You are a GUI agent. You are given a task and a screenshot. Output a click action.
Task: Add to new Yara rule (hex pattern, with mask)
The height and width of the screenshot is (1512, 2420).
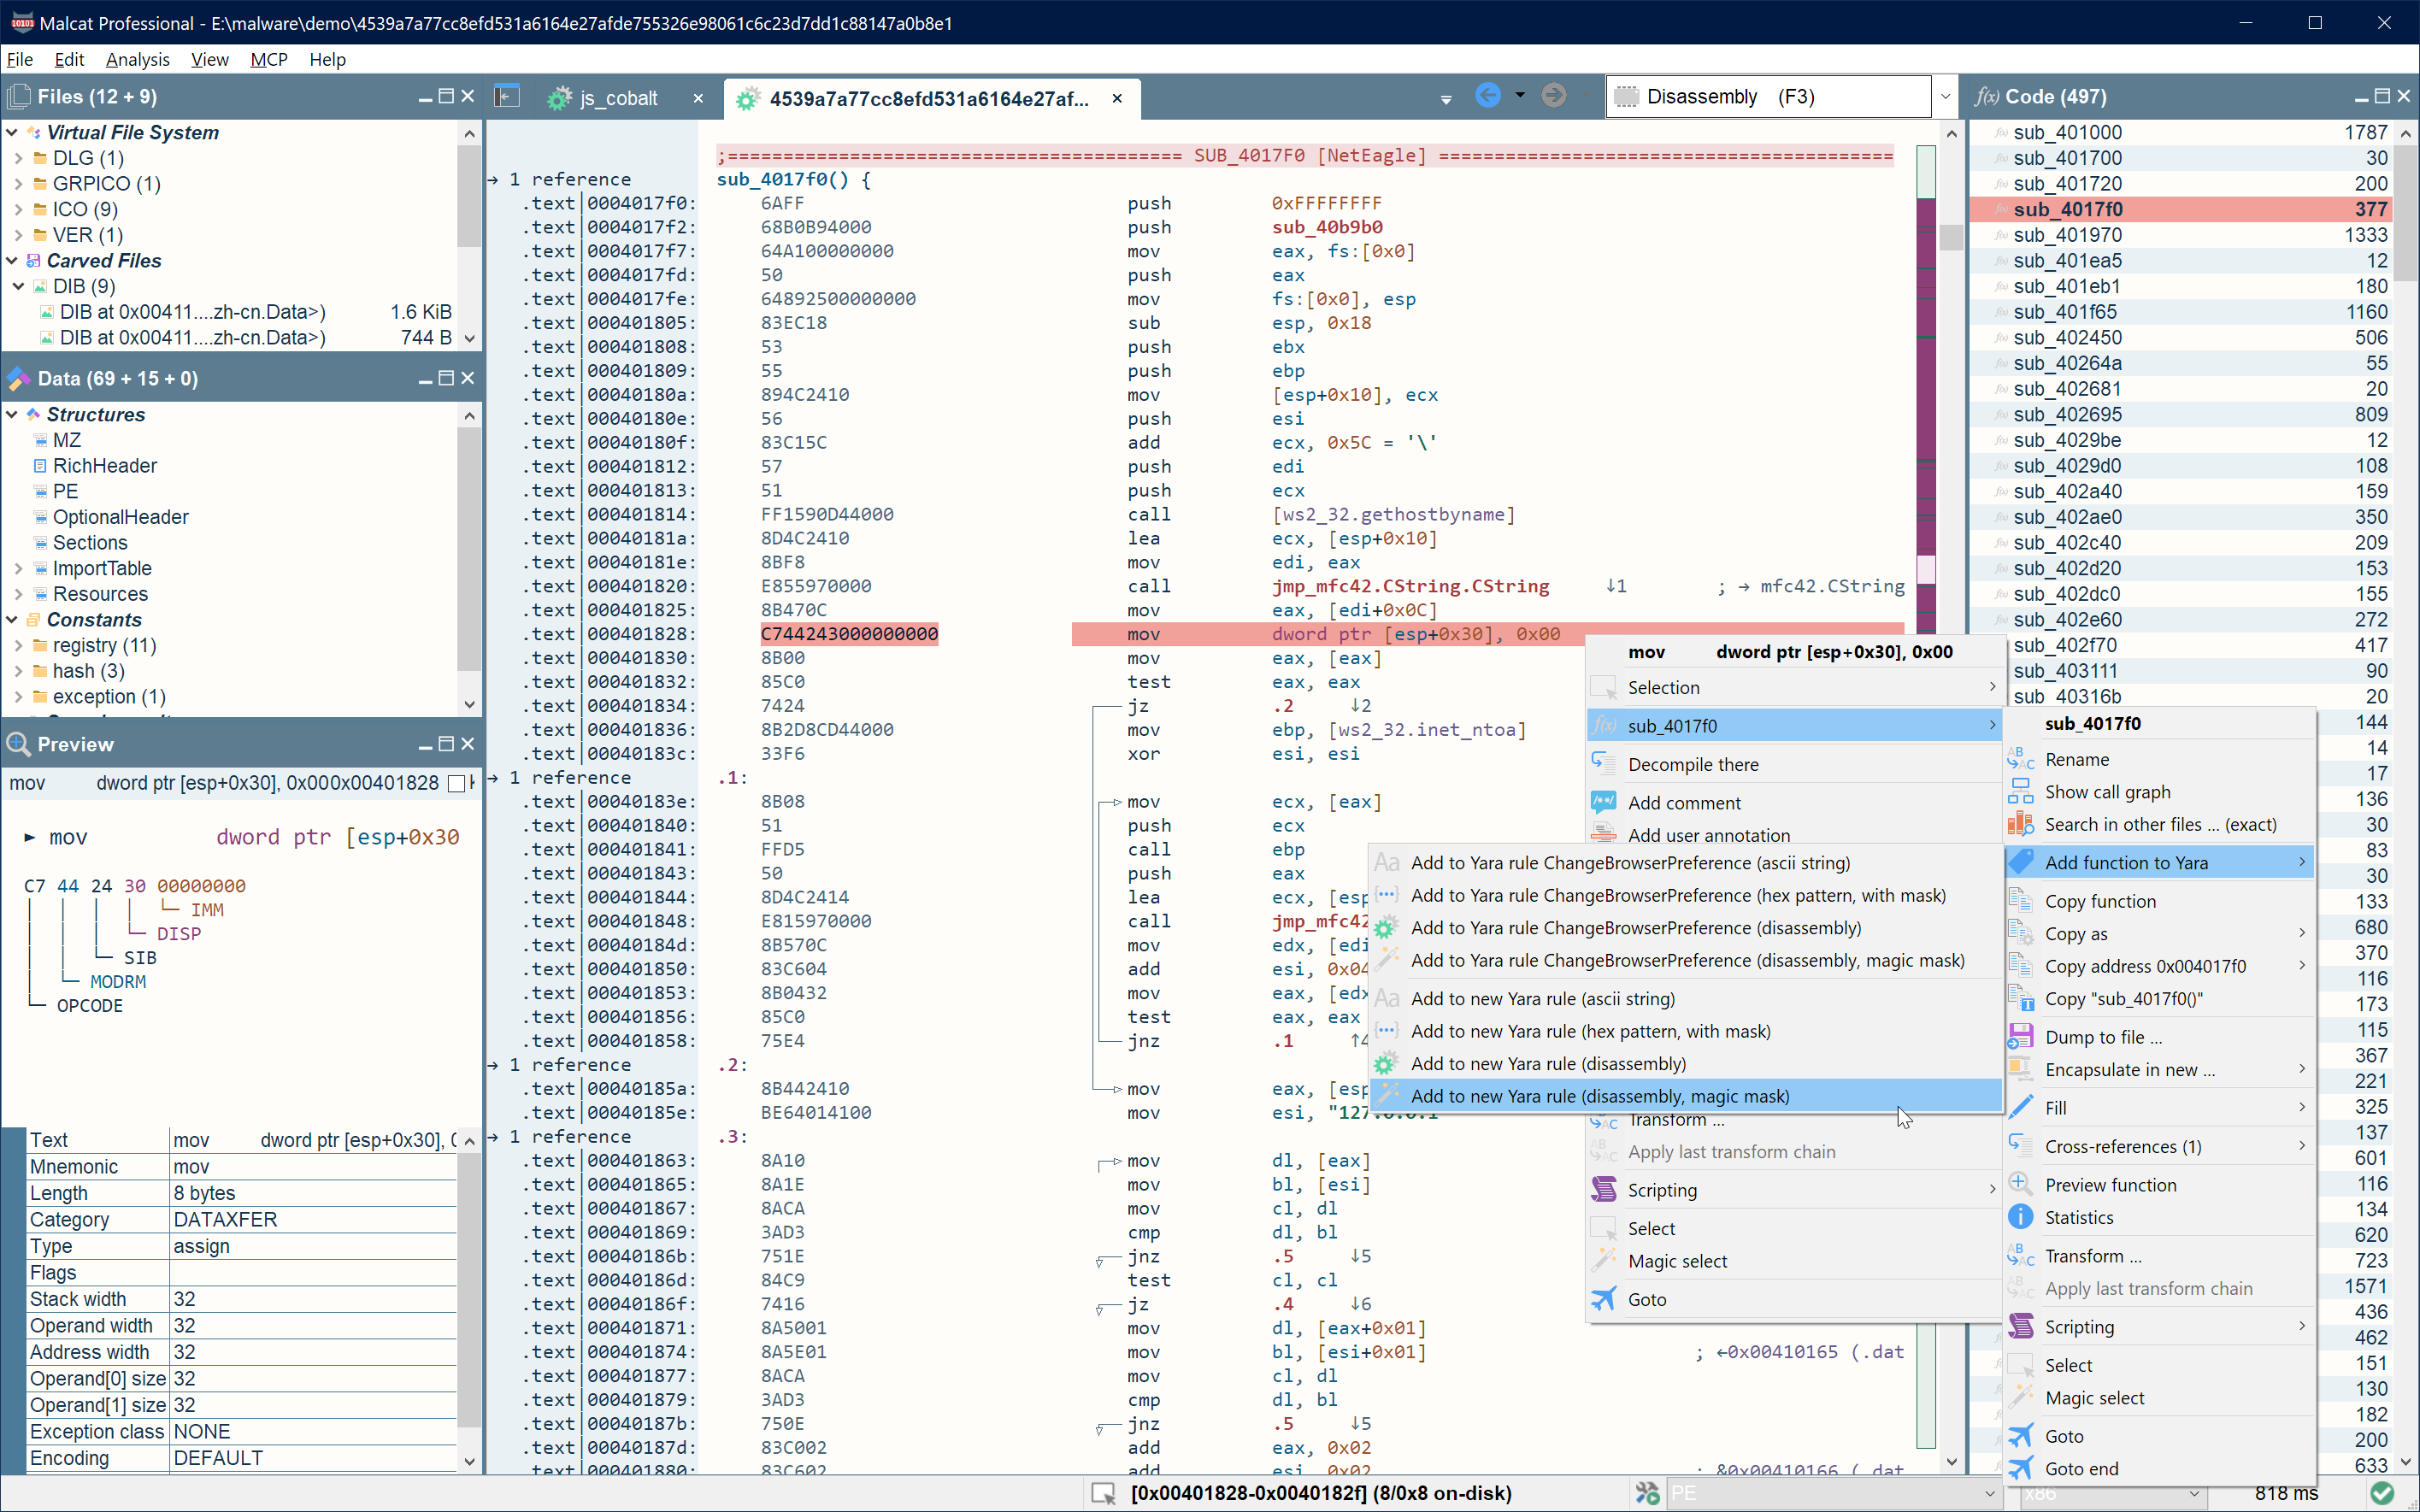1686,1030
